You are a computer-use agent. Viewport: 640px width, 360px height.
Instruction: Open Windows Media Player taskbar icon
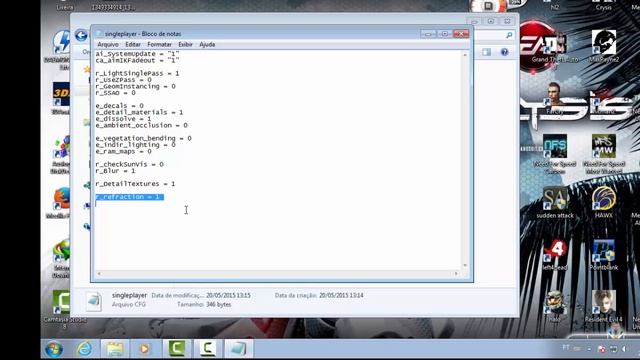point(144,349)
